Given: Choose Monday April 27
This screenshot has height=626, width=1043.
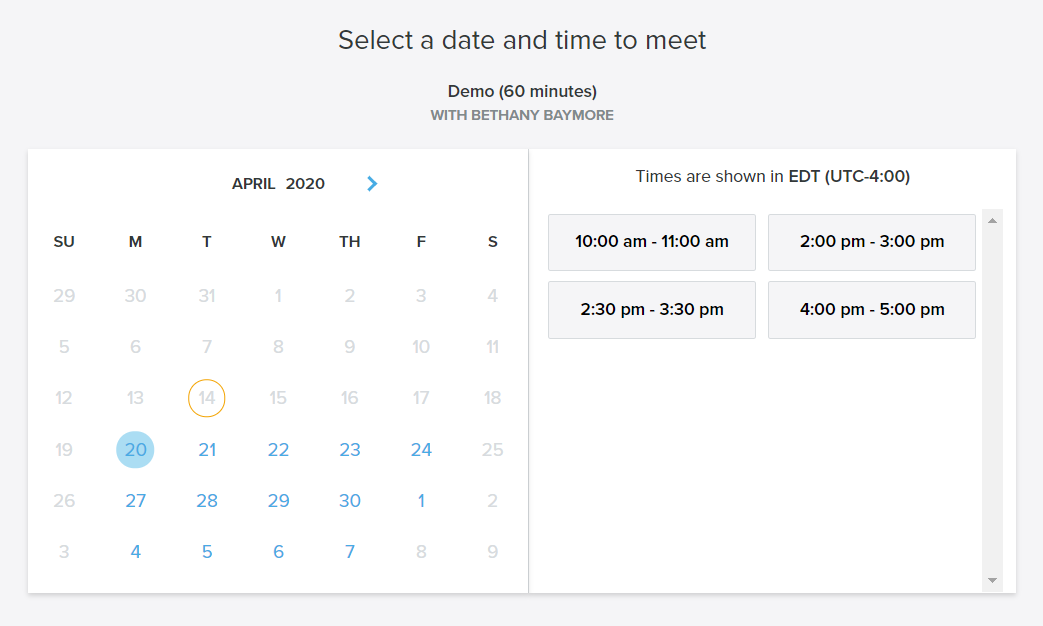Looking at the screenshot, I should click(135, 501).
